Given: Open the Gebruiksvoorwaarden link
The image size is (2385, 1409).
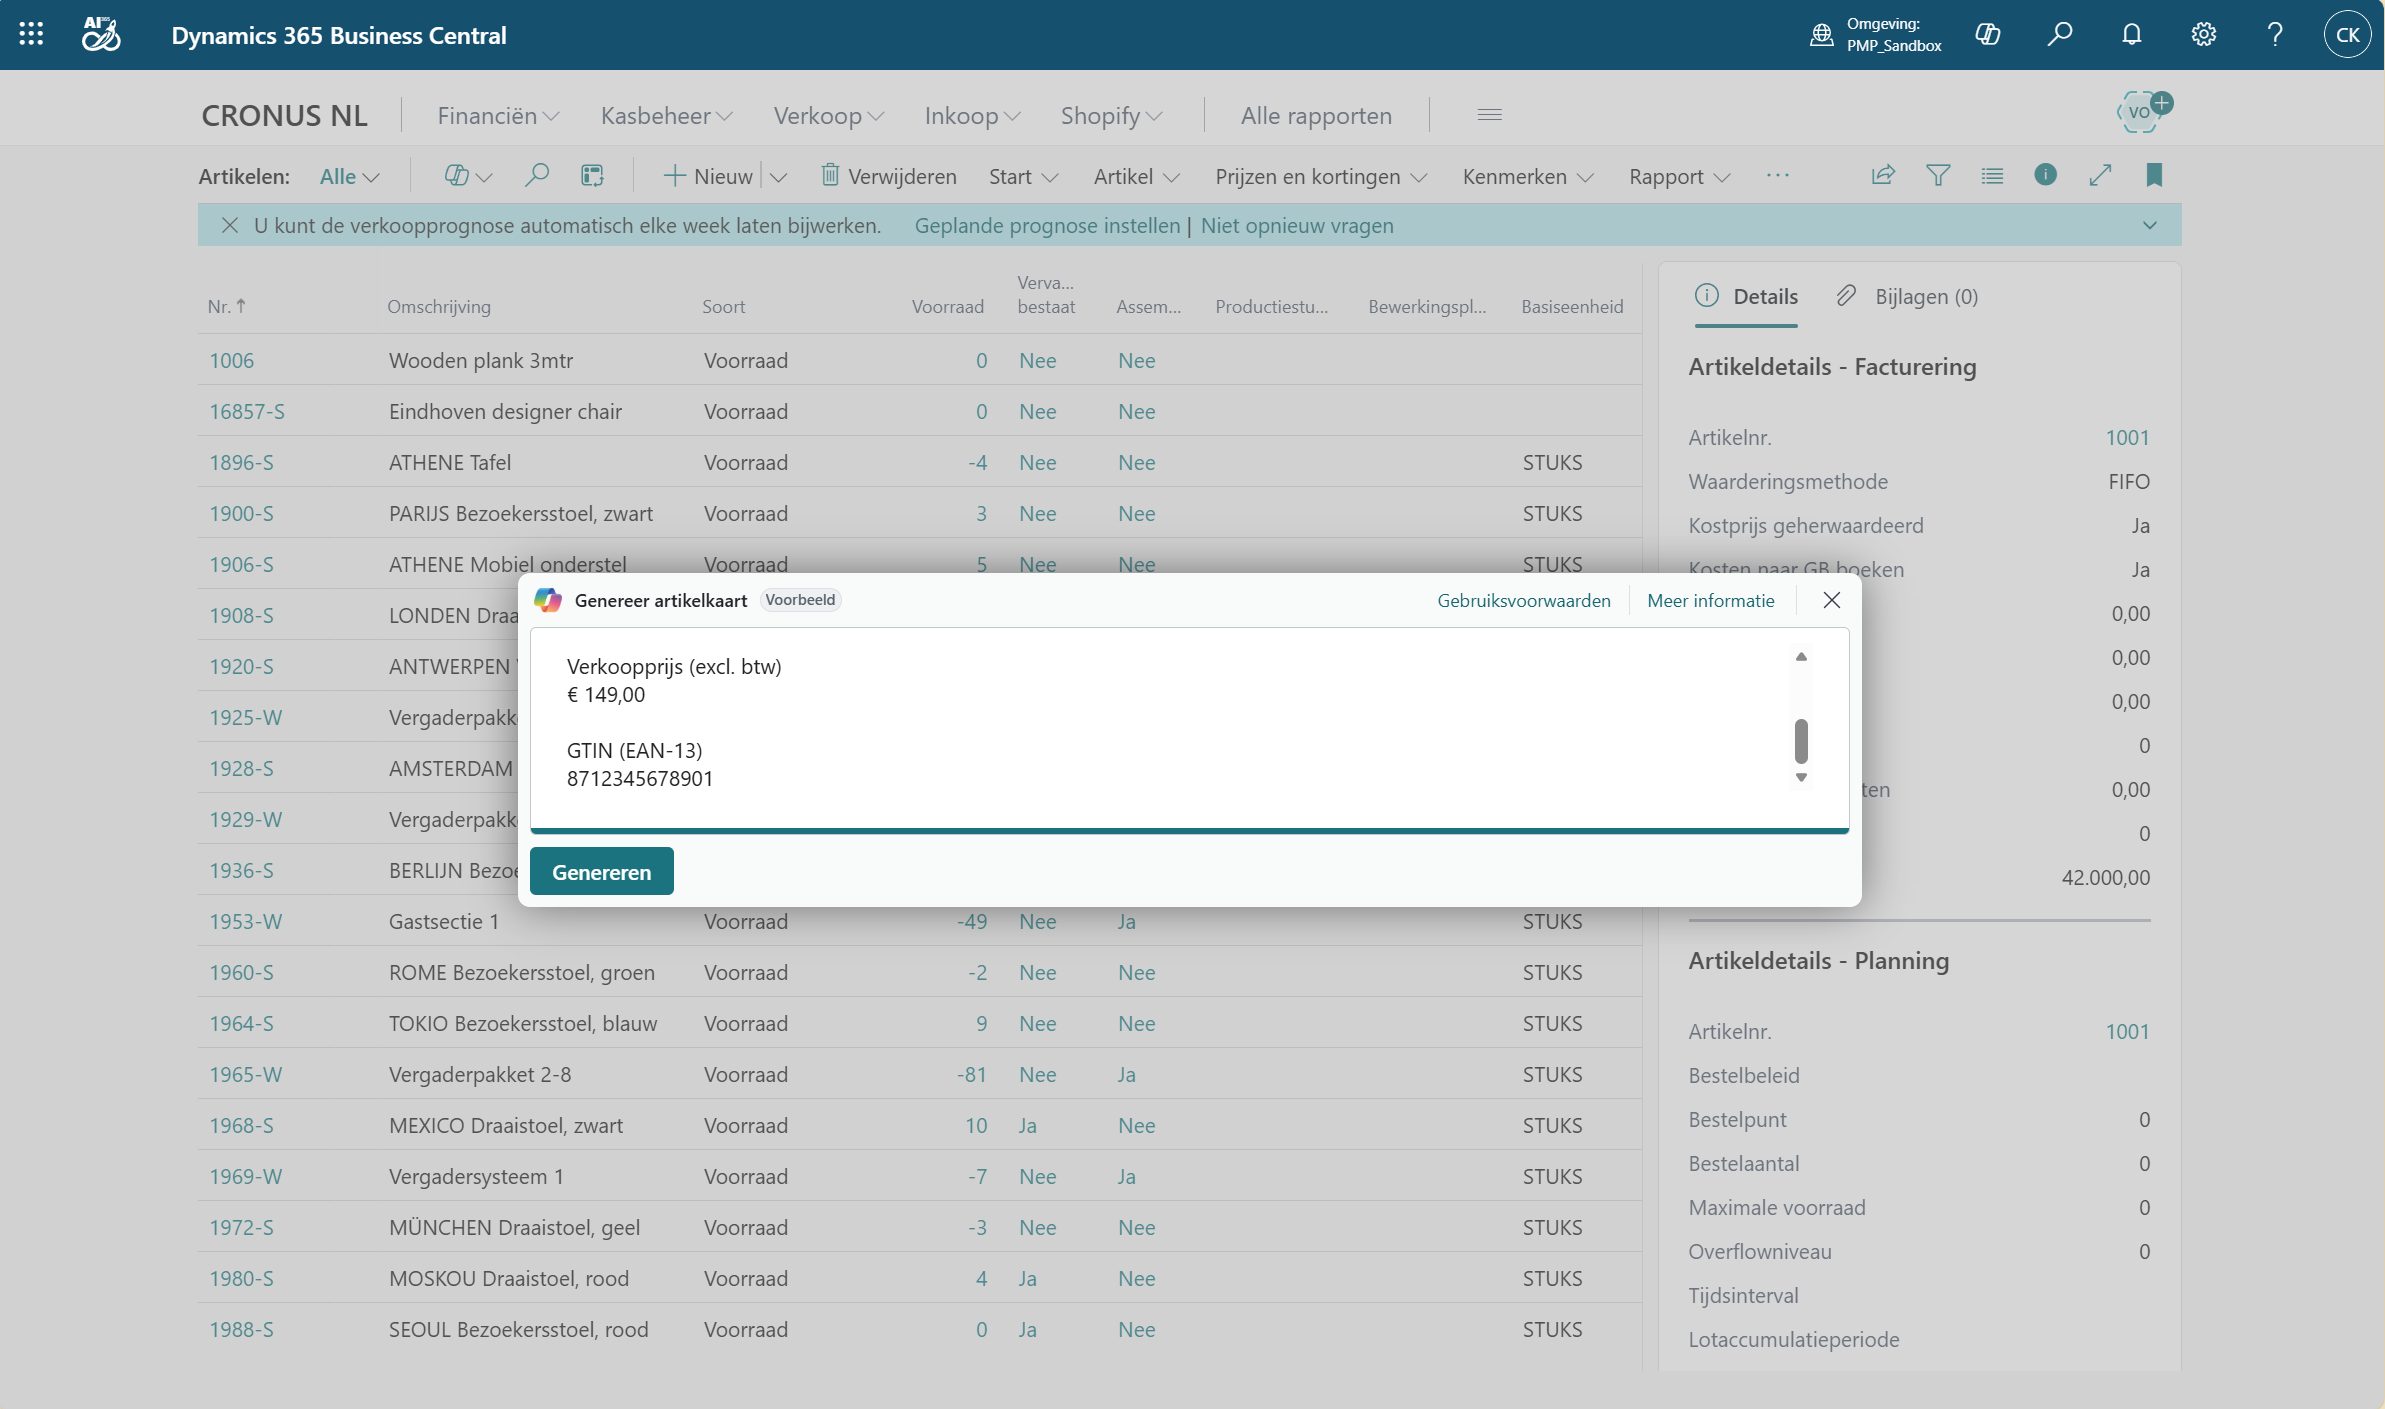Looking at the screenshot, I should coord(1523,600).
